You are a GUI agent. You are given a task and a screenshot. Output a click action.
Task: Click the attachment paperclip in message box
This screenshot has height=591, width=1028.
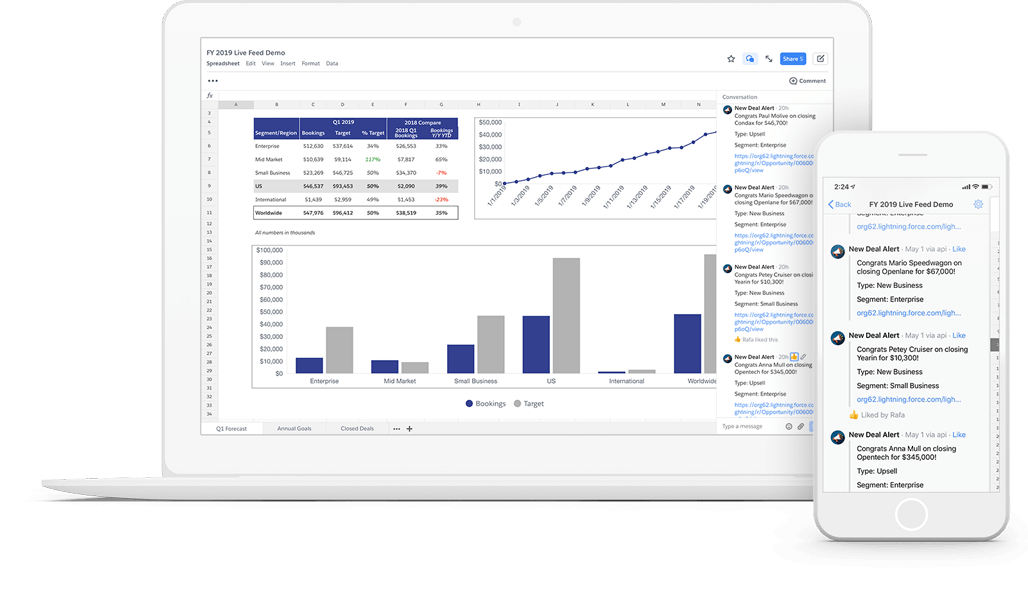800,426
